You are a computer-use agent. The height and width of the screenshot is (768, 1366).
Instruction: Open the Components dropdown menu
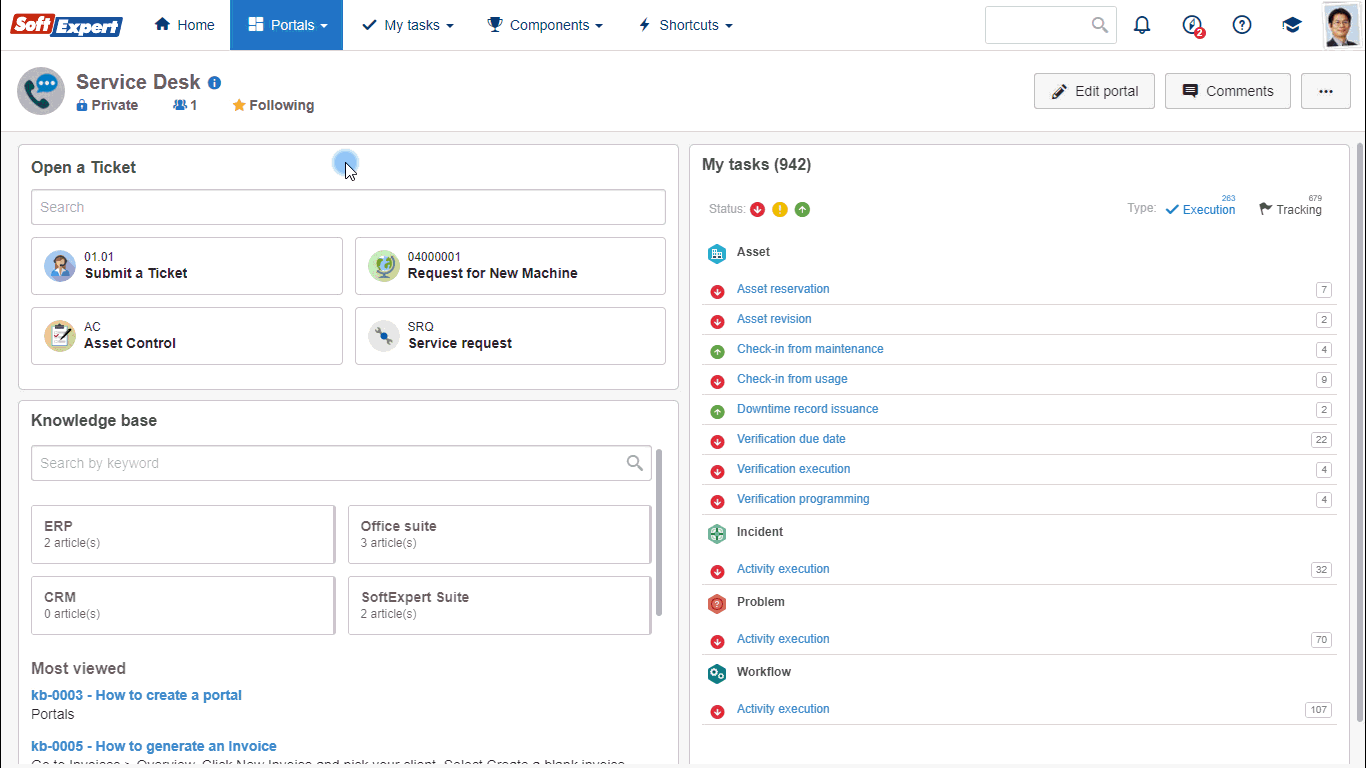pyautogui.click(x=545, y=25)
